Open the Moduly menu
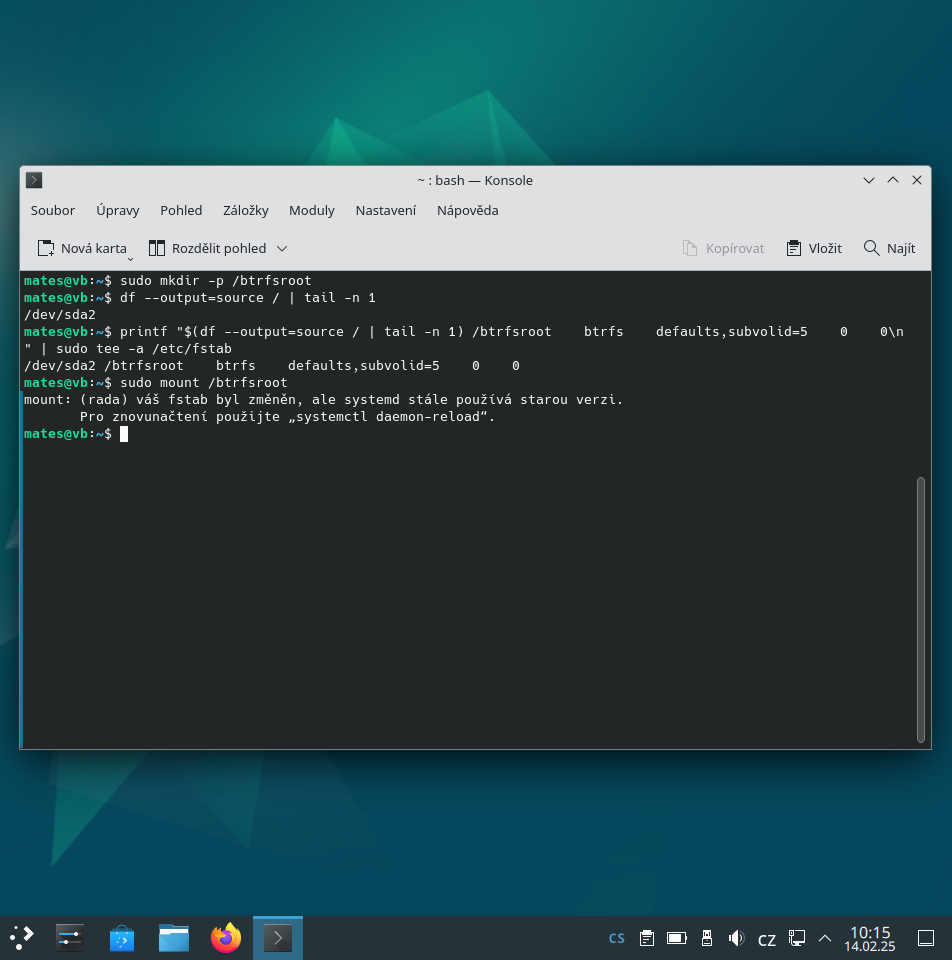 click(x=312, y=211)
